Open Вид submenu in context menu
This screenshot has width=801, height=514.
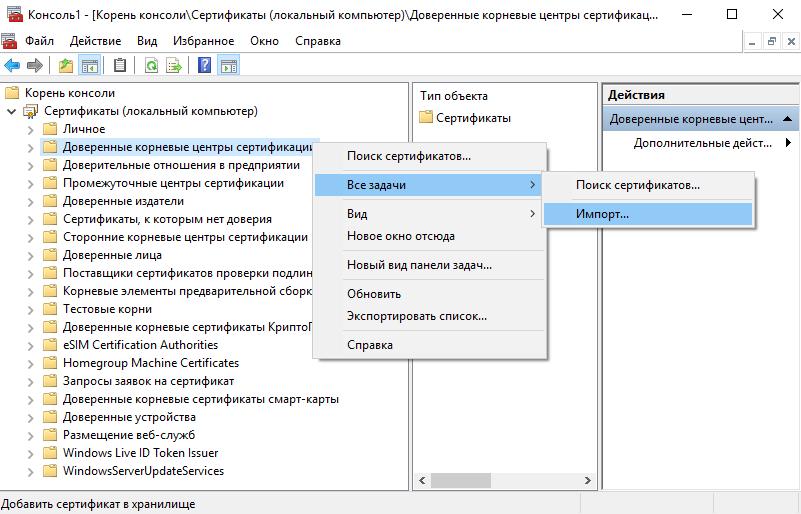pos(430,214)
